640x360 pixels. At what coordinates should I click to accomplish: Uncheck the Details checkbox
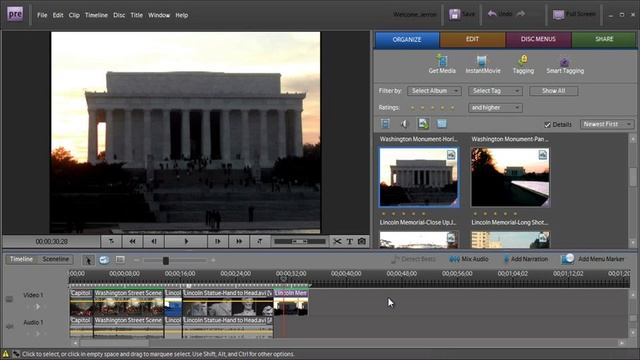click(x=547, y=124)
